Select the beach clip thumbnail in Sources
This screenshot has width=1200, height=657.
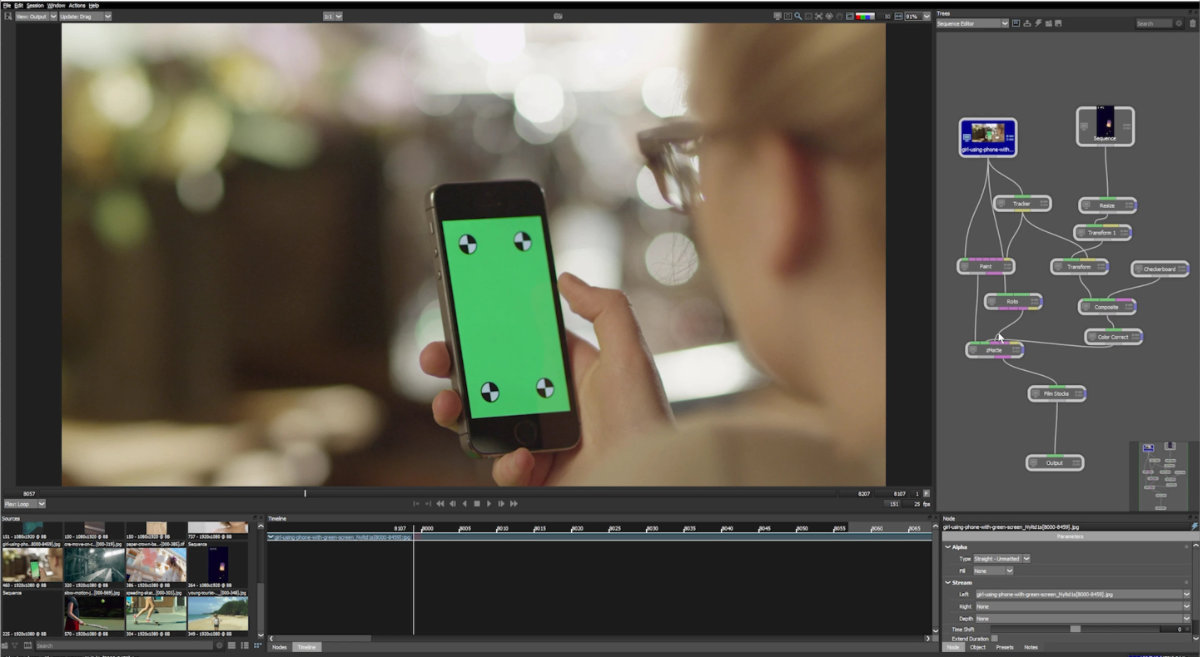[x=217, y=613]
